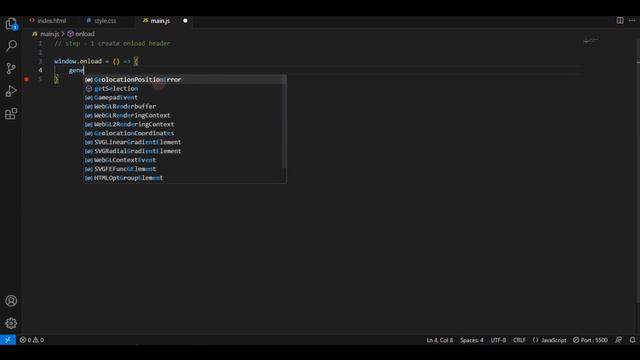This screenshot has height=360, width=640.
Task: Click the window.onload code line
Action: pyautogui.click(x=96, y=61)
